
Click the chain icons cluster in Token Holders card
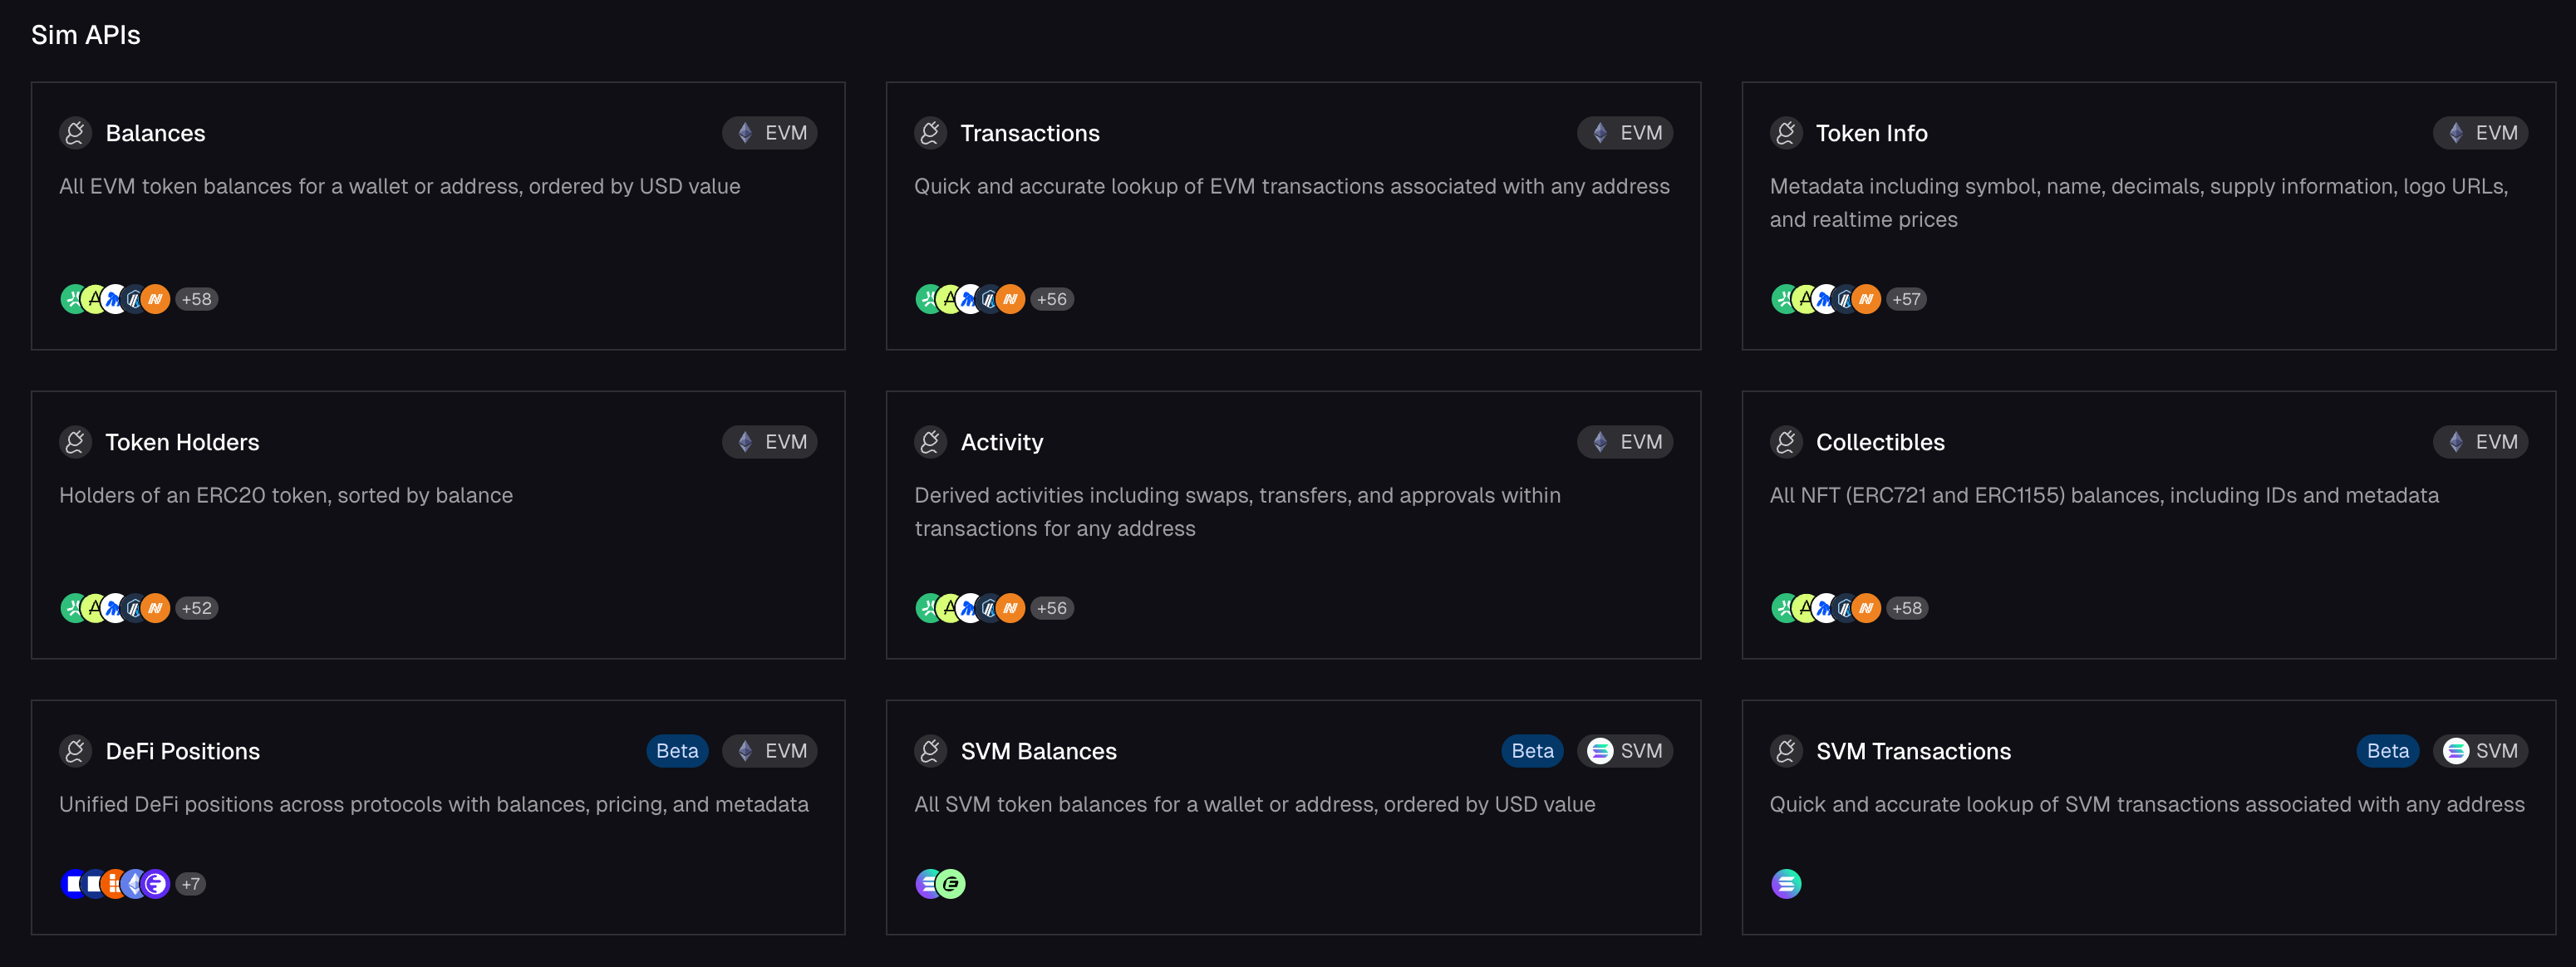click(x=115, y=608)
